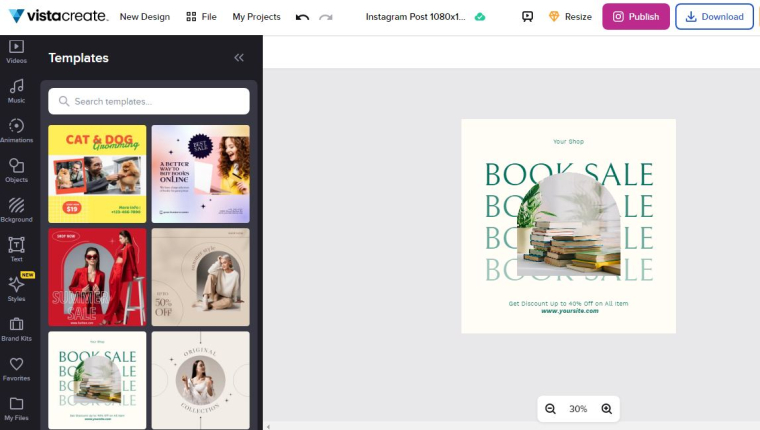Screen dimensions: 760x430
Task: Open the Videos panel in sidebar
Action: click(x=16, y=51)
